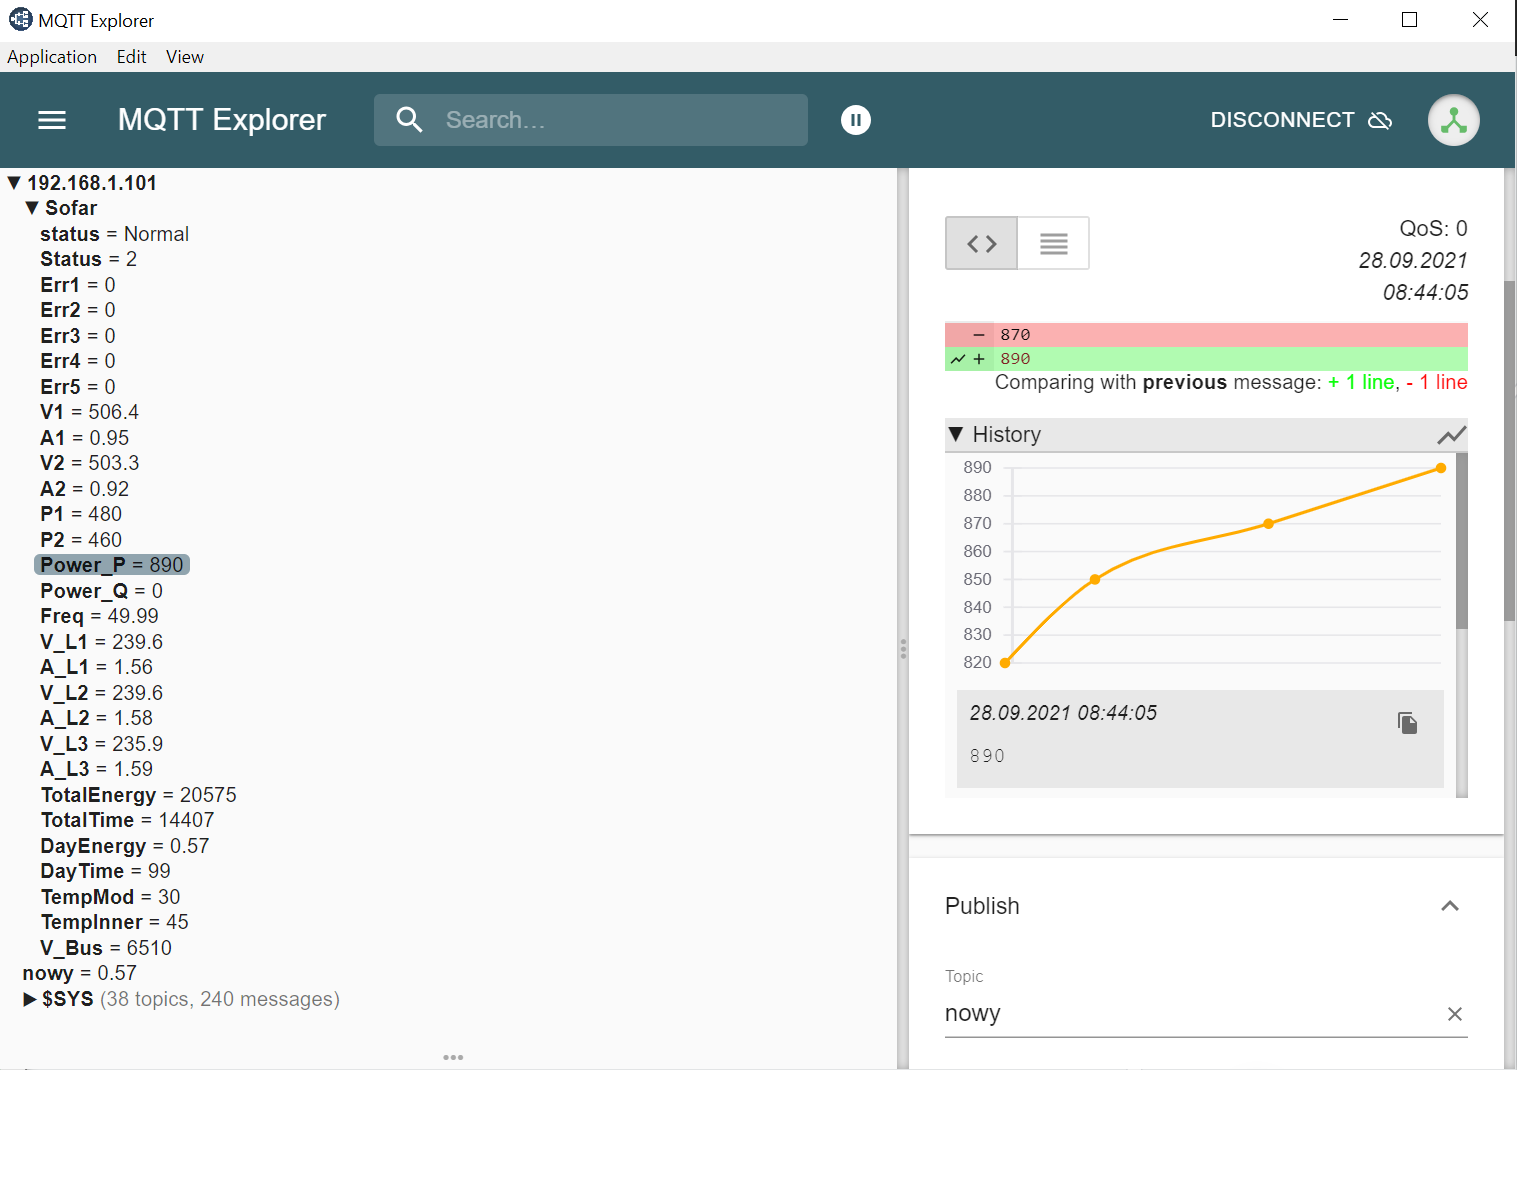
Task: Open the hamburger menu in header
Action: [x=52, y=120]
